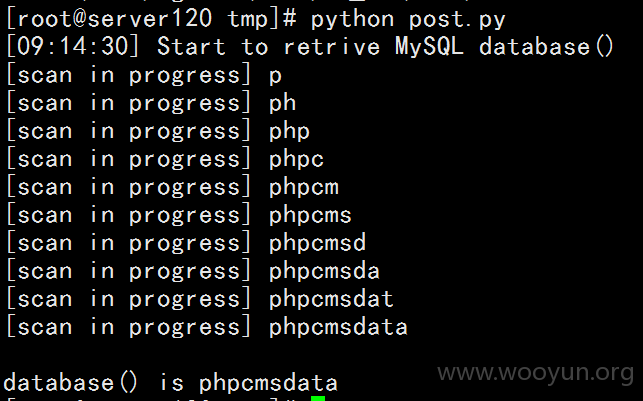Click 'Start to retrive' message text
The width and height of the screenshot is (643, 401).
[269, 46]
